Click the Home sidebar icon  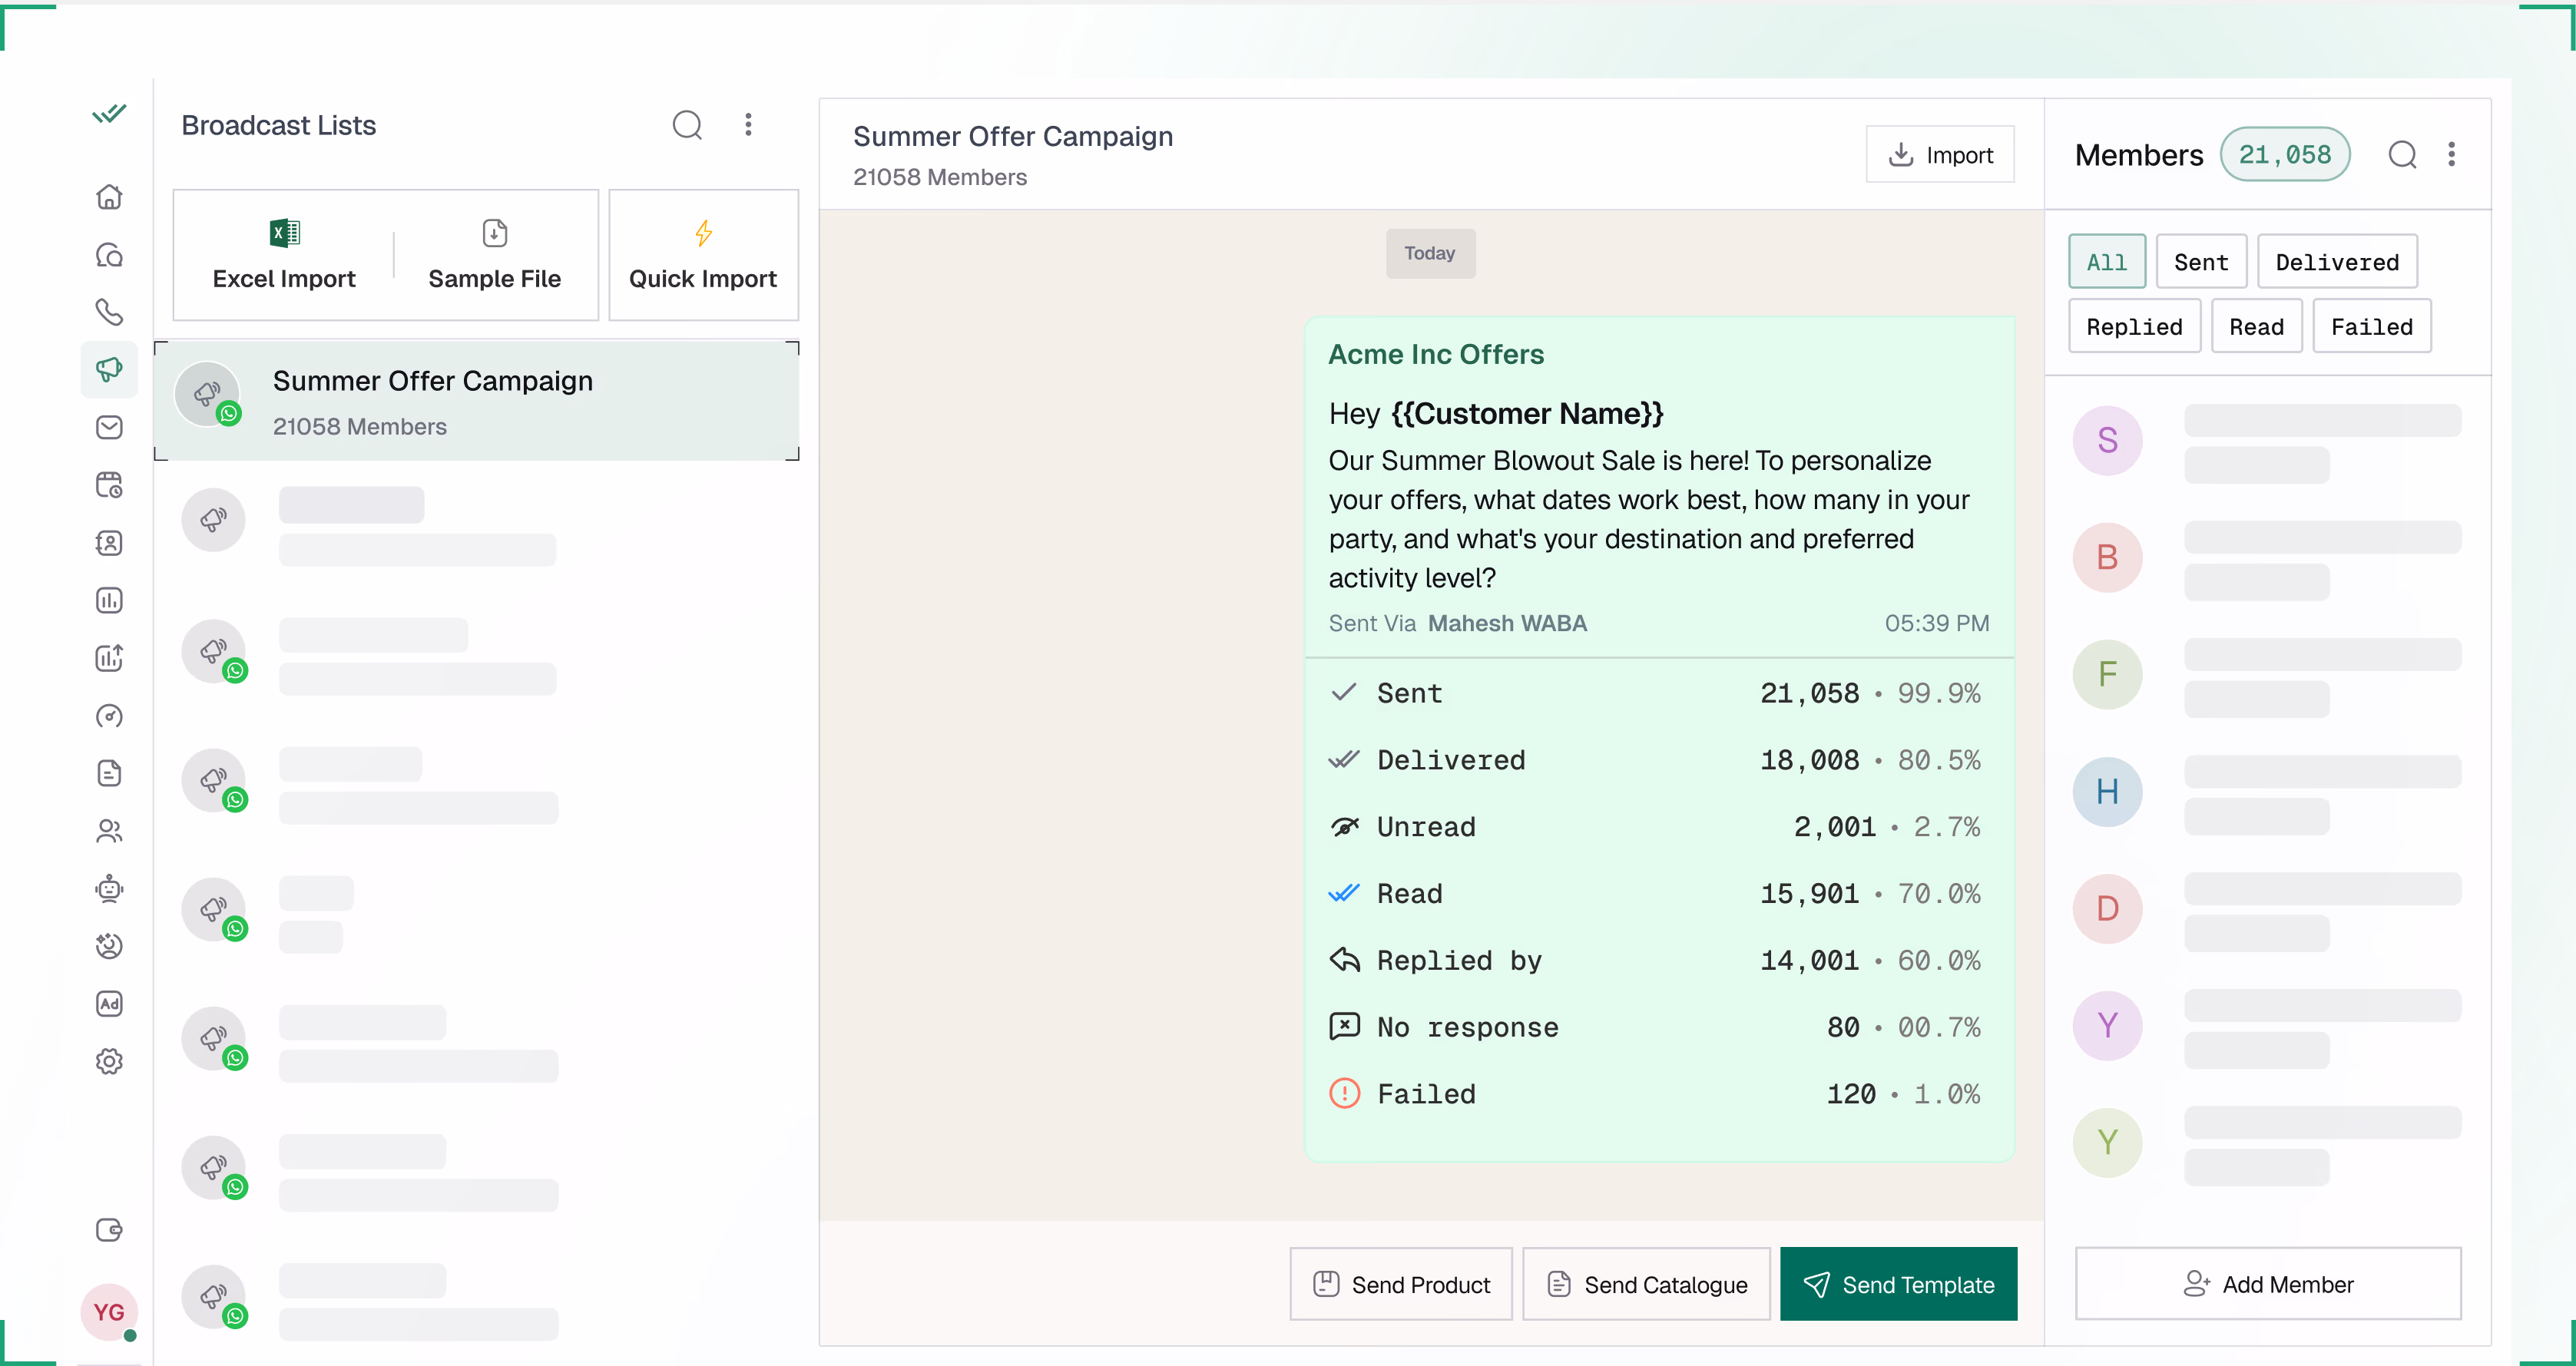(x=109, y=197)
